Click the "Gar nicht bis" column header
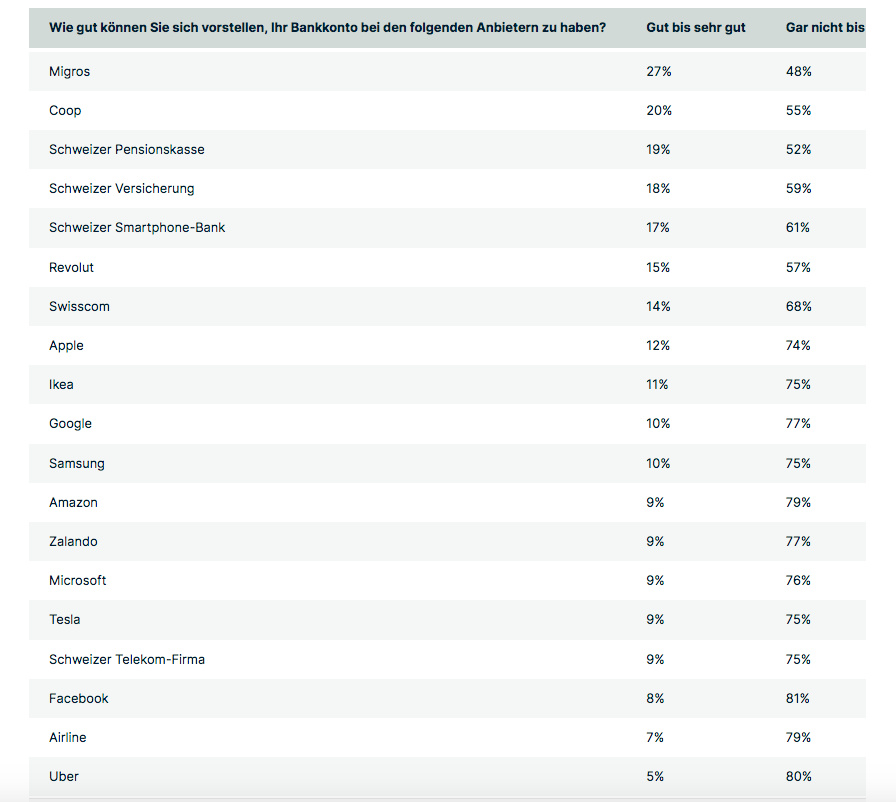The width and height of the screenshot is (896, 802). coord(825,28)
